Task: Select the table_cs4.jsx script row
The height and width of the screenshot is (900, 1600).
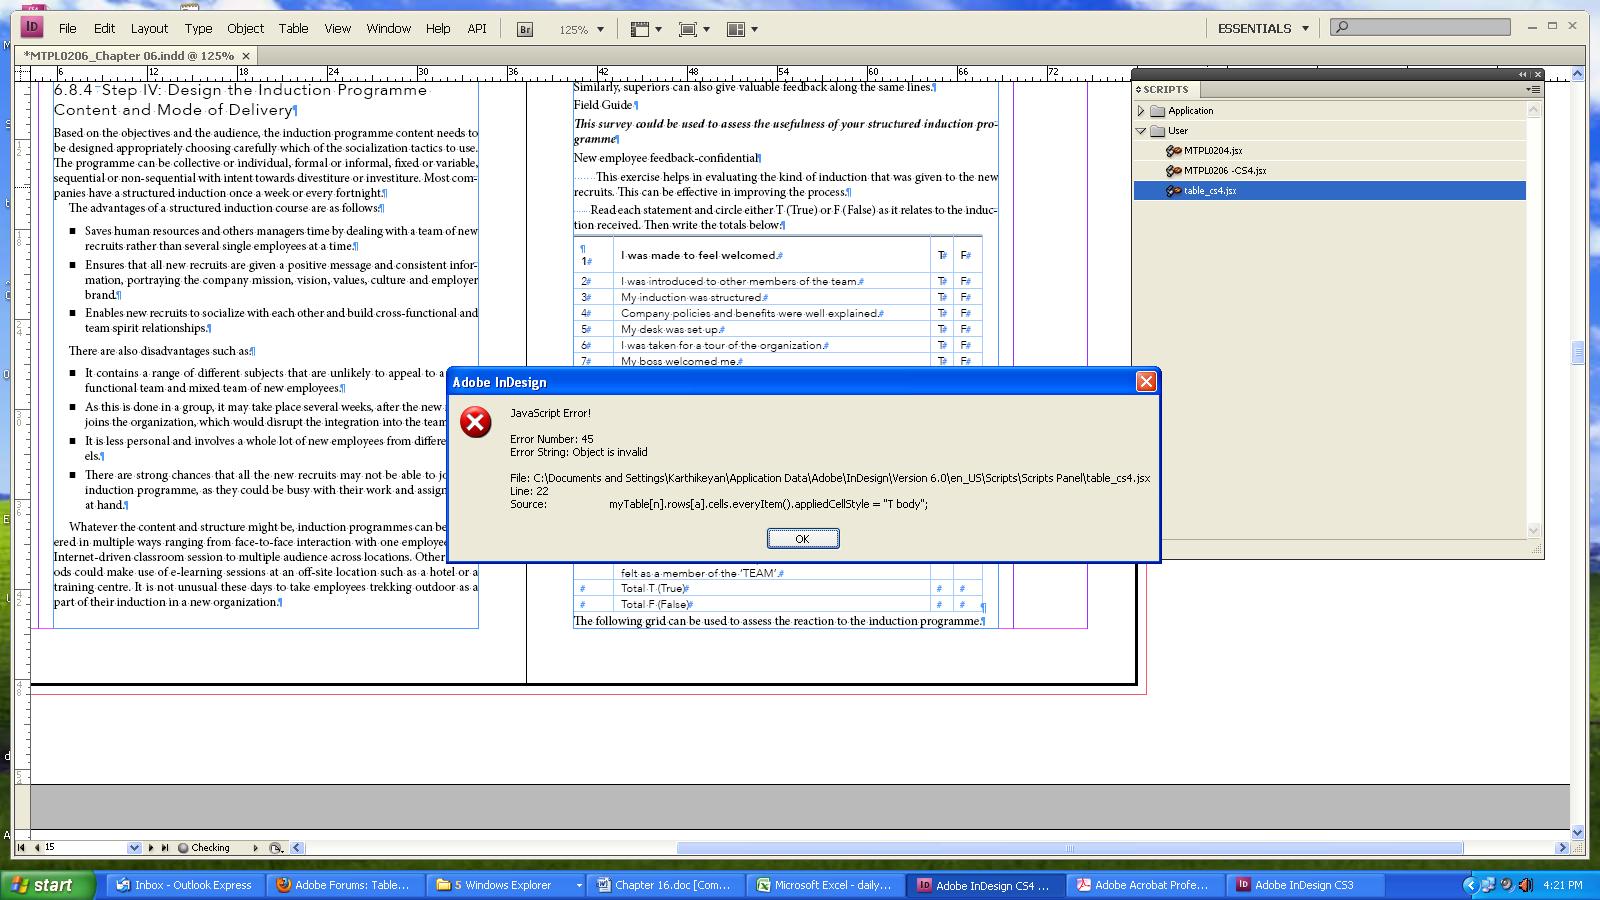Action: (1330, 190)
